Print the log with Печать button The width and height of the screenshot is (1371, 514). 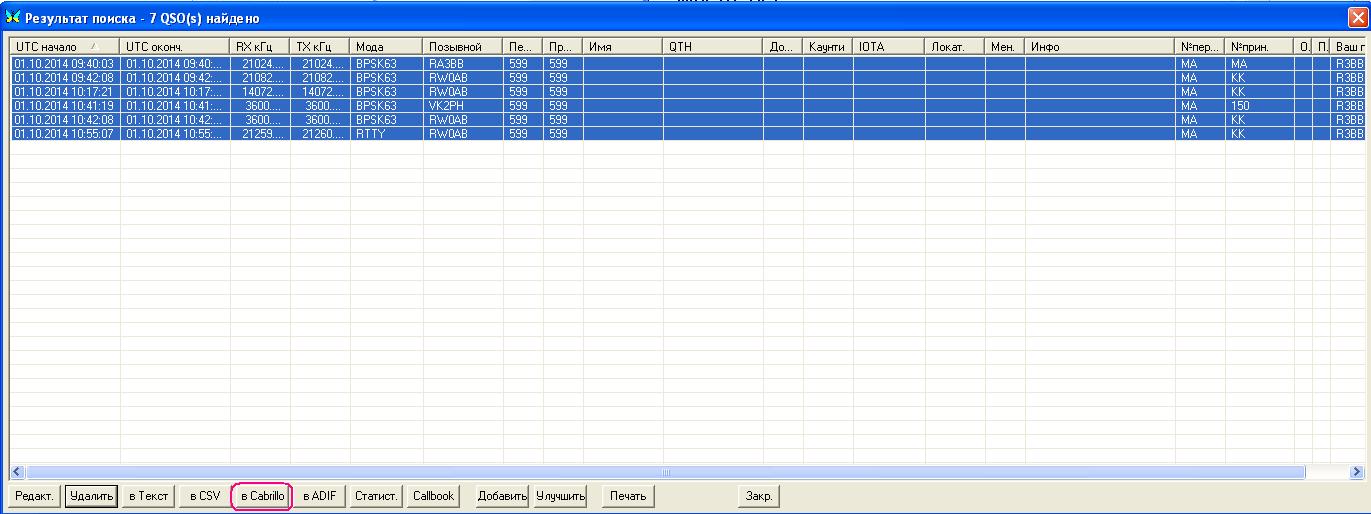point(629,496)
